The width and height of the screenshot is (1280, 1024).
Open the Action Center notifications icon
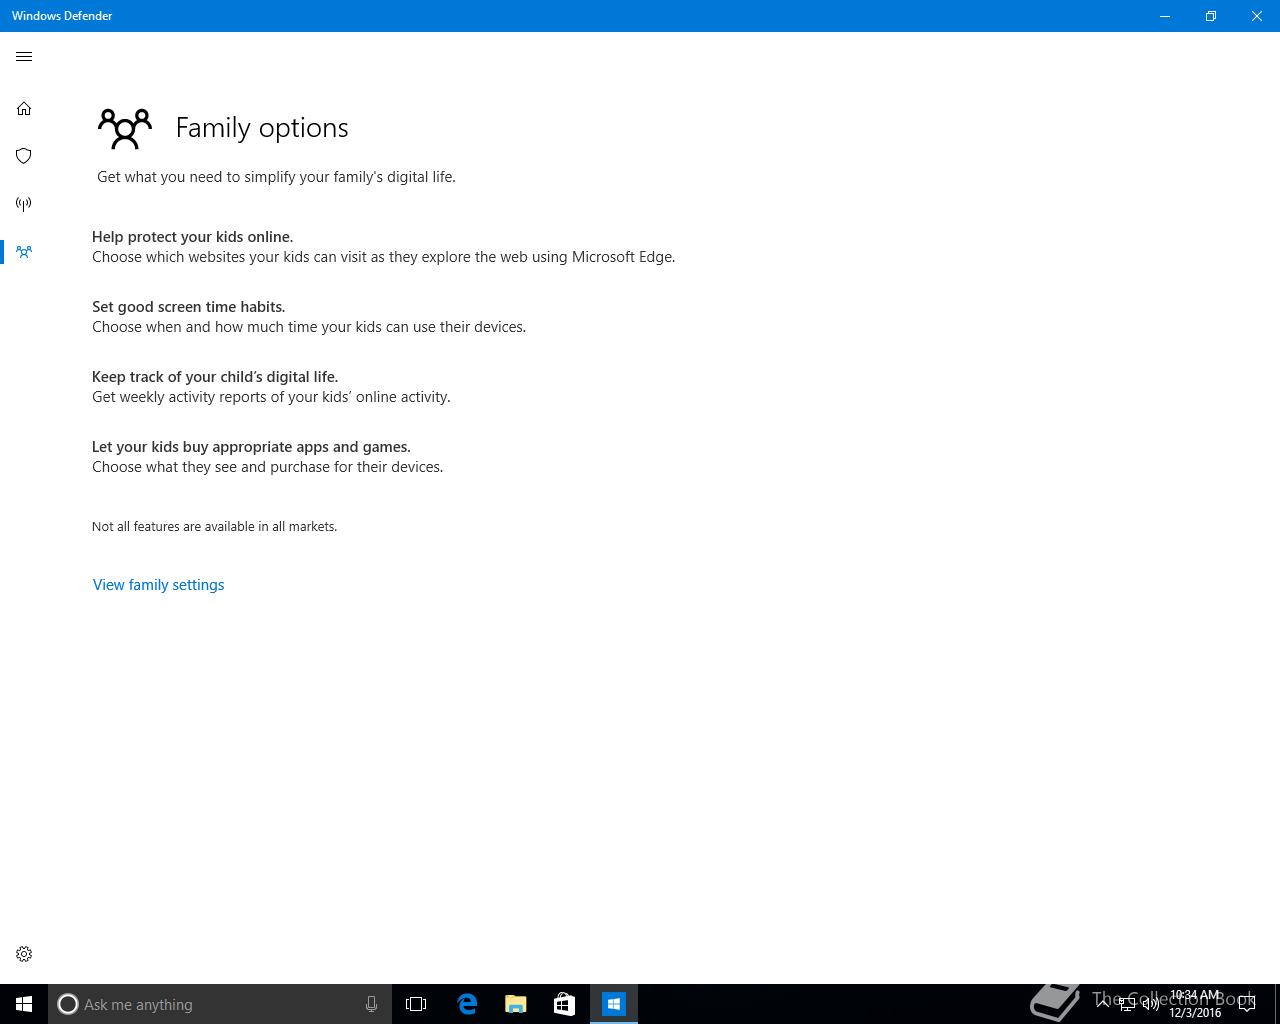click(x=1247, y=1004)
